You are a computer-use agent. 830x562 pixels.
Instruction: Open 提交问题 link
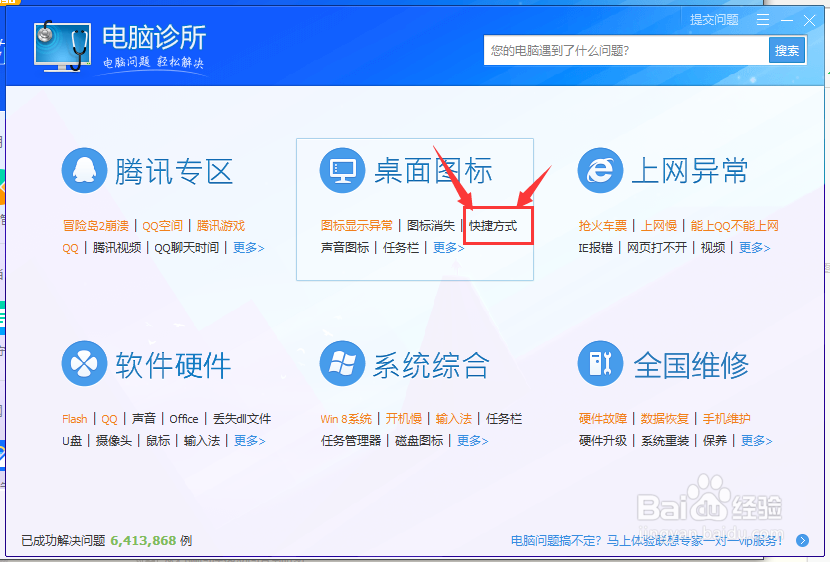tap(714, 20)
